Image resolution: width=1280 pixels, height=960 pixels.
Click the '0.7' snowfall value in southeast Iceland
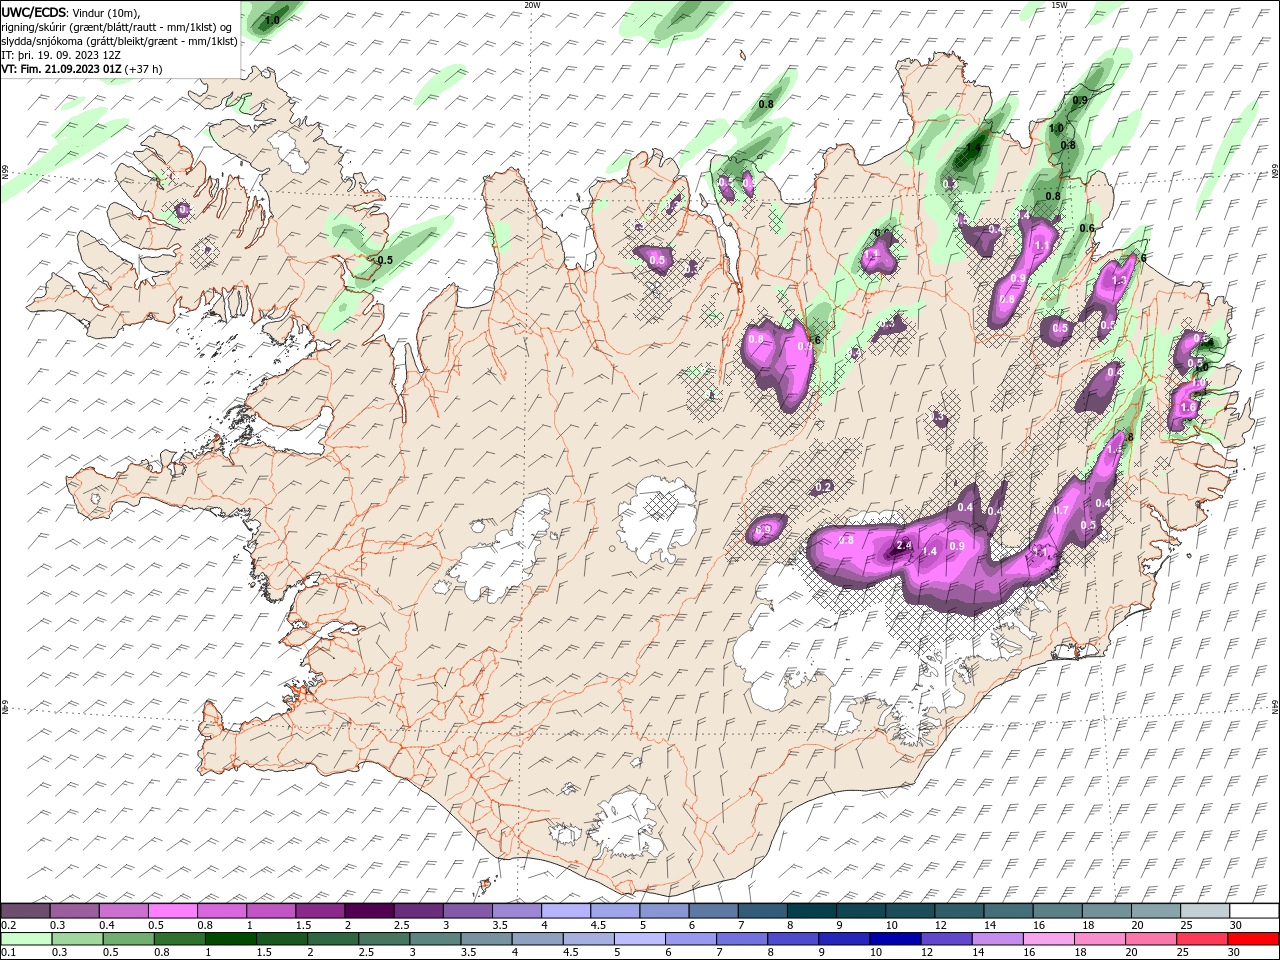(1062, 510)
